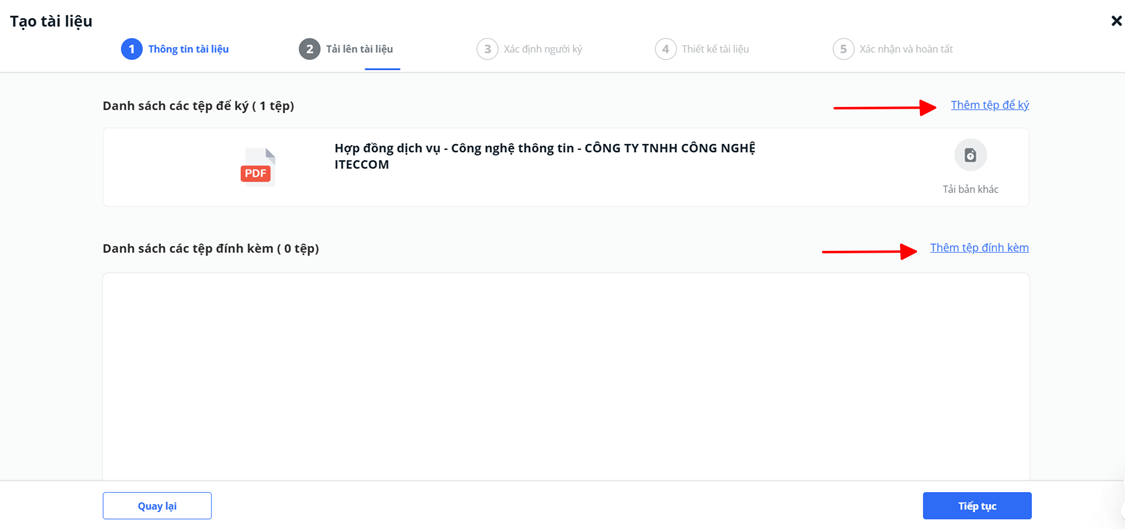1125x529 pixels.
Task: Jump to Xác nhận và hoàn tất step
Action: click(x=906, y=50)
